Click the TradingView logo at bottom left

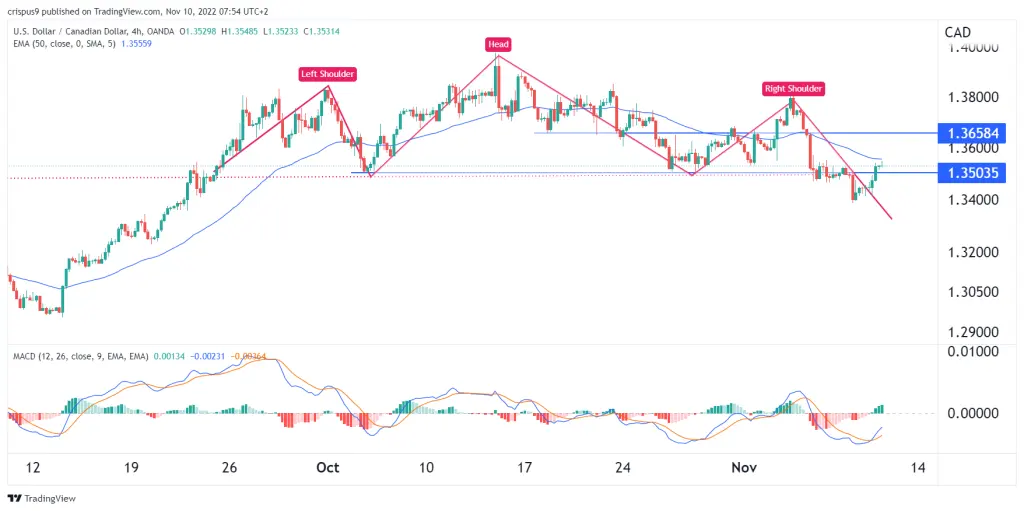(42, 499)
